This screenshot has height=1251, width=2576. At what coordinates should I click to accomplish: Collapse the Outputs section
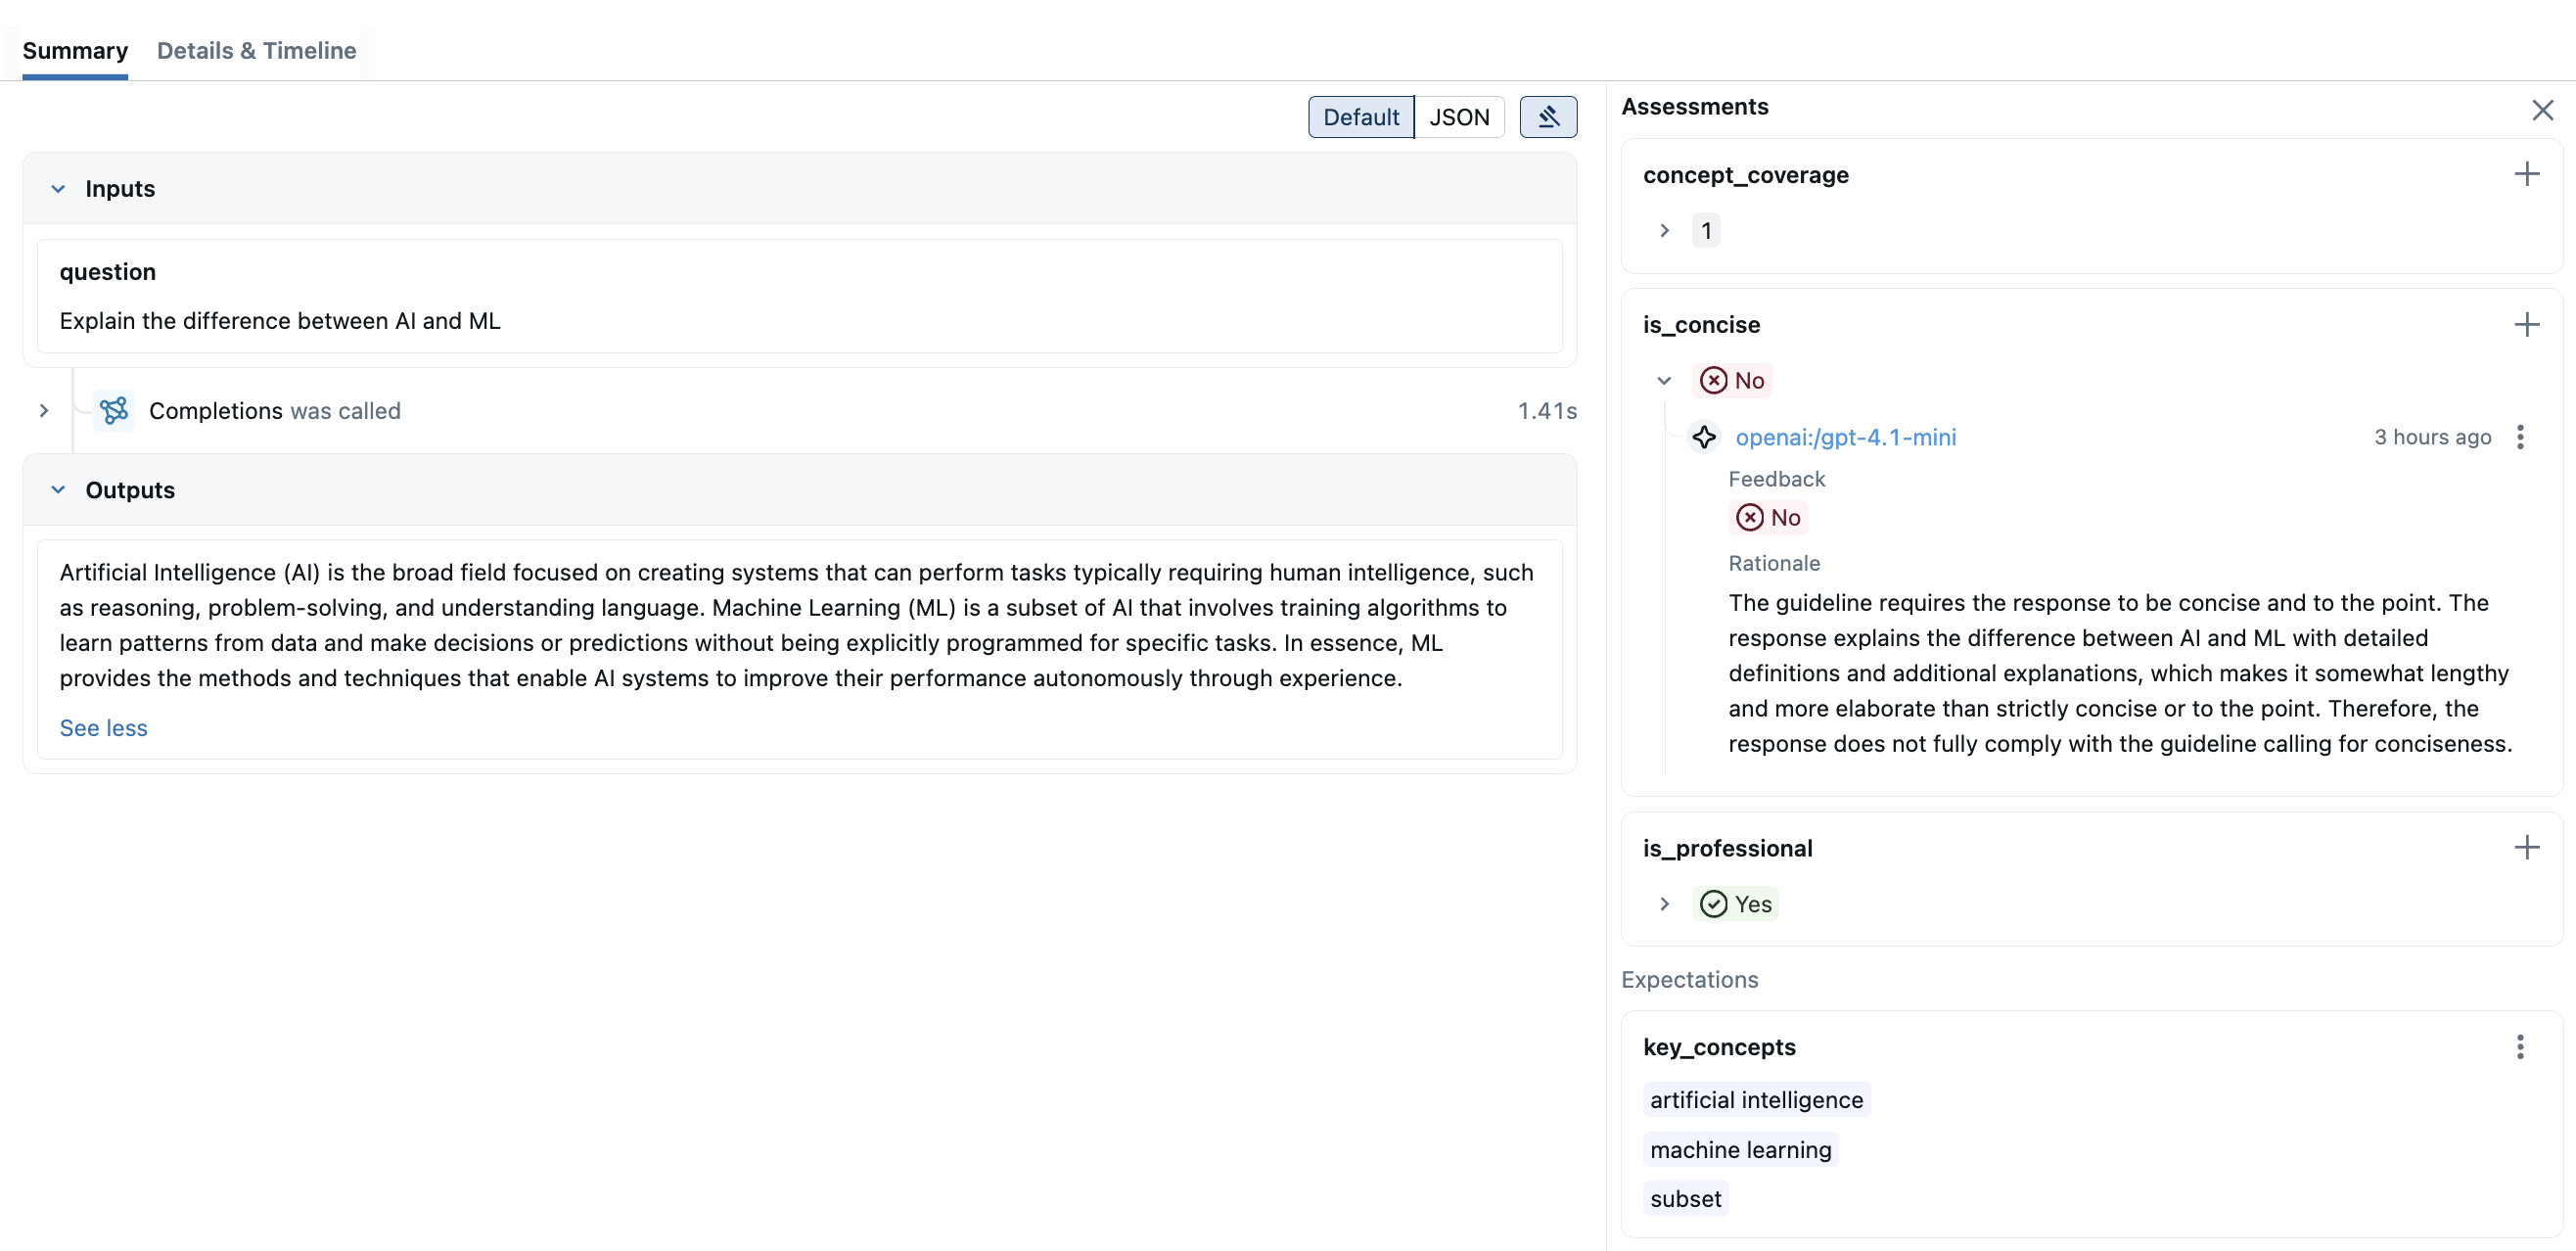pyautogui.click(x=58, y=490)
